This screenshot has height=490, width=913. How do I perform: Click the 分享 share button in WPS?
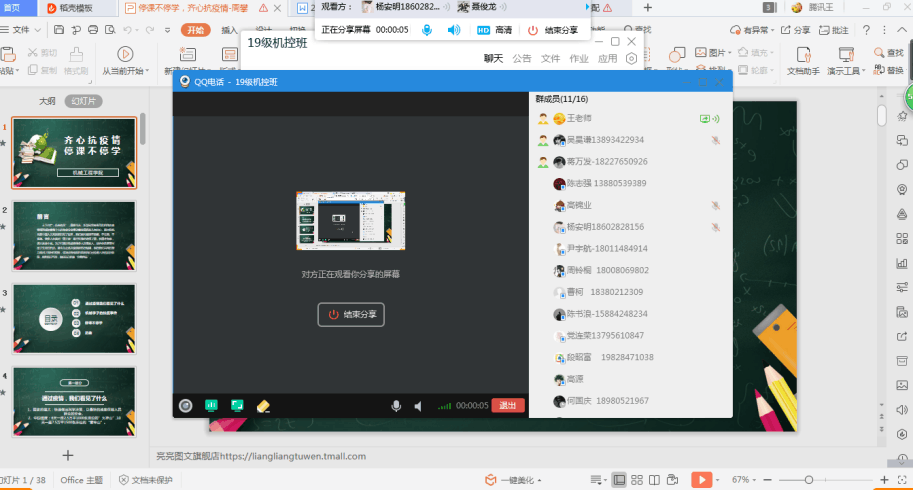point(795,30)
